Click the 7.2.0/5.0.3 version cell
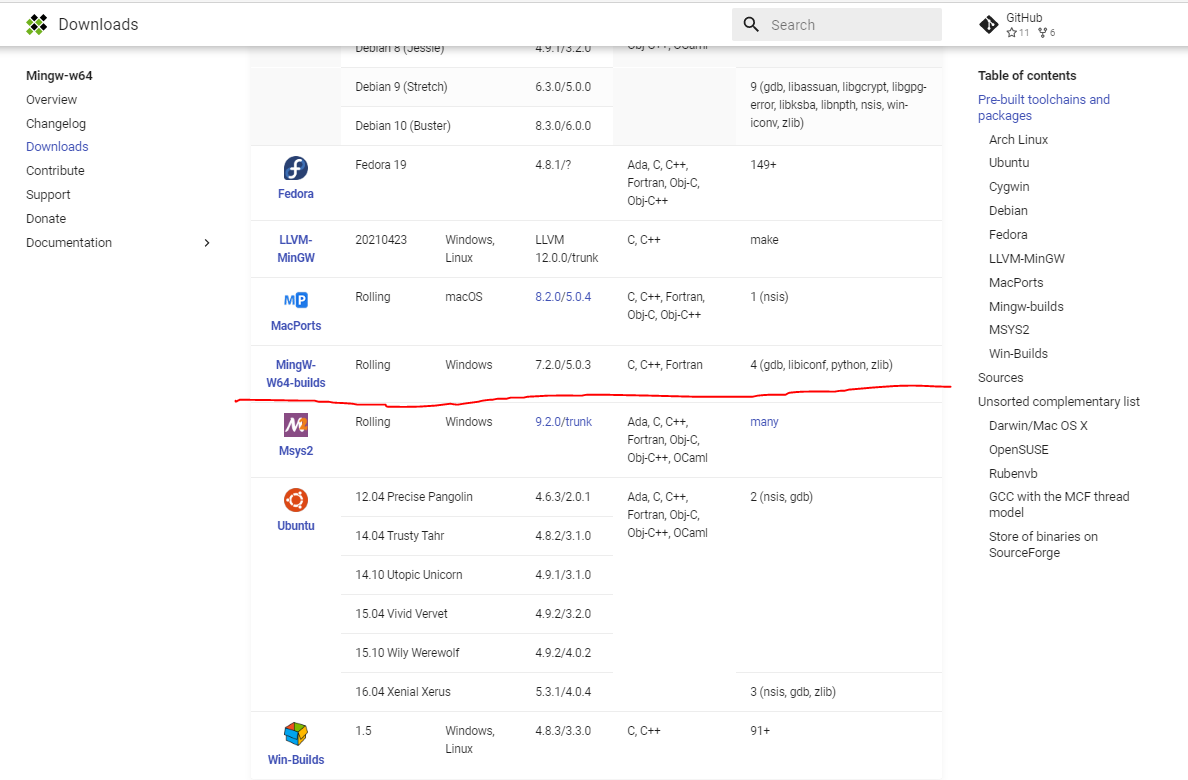This screenshot has width=1188, height=780. tap(563, 365)
